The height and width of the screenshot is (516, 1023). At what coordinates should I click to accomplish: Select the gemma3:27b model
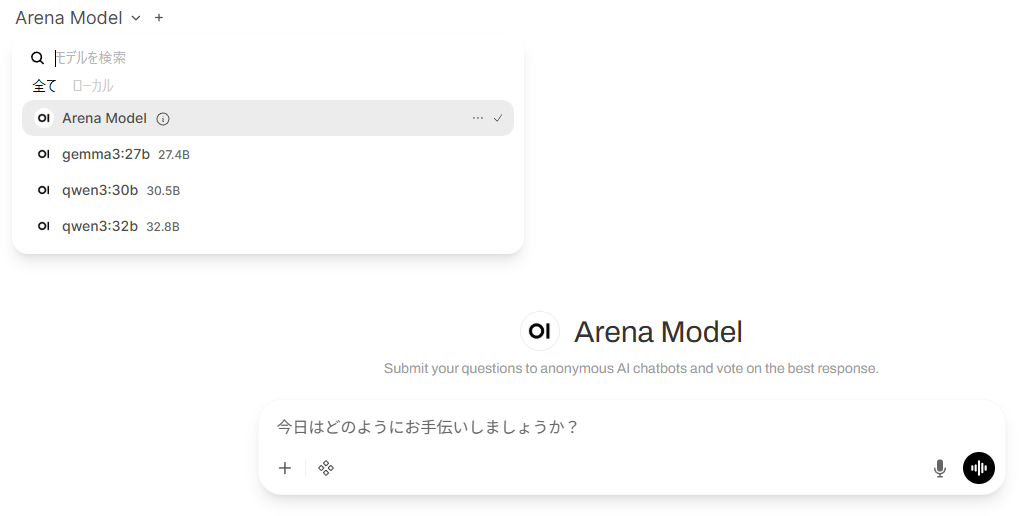(x=106, y=154)
